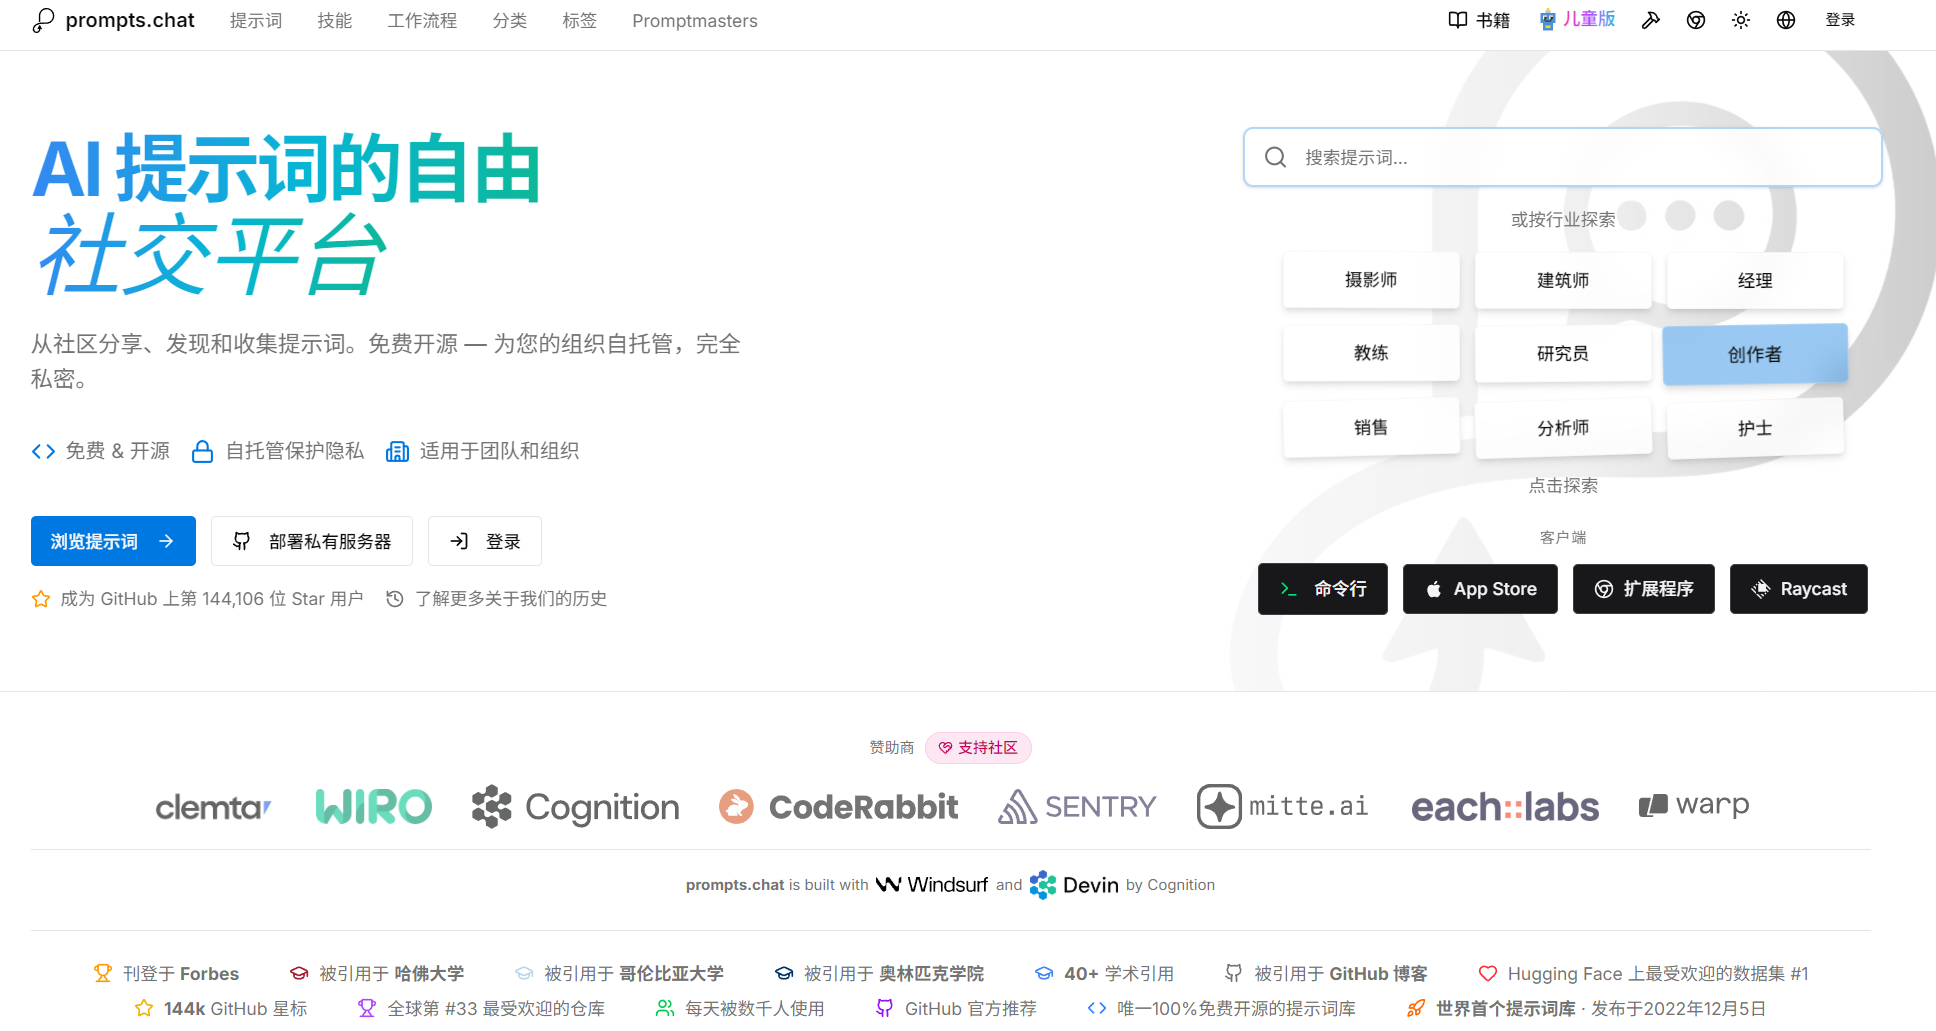Click the Cognition sponsor logo
The image size is (1936, 1031).
point(576,807)
